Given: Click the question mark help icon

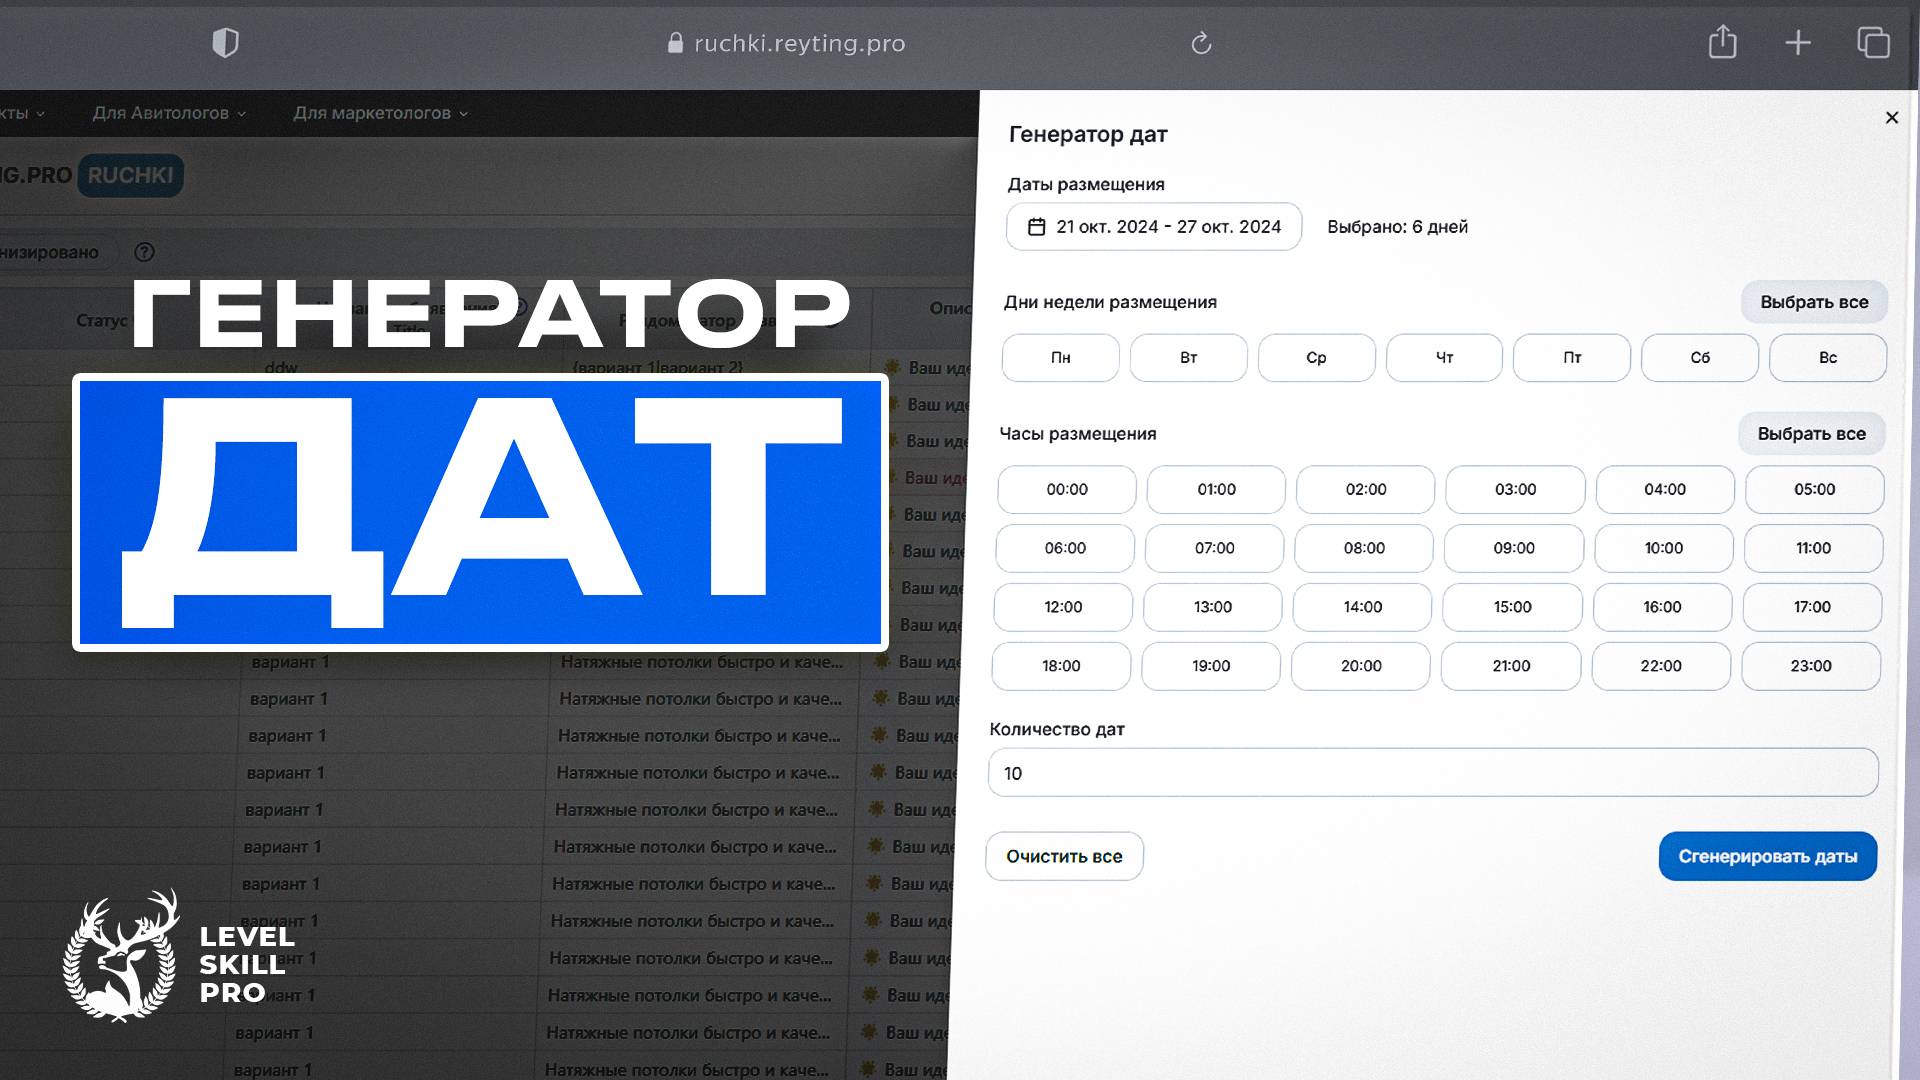Looking at the screenshot, I should [145, 252].
